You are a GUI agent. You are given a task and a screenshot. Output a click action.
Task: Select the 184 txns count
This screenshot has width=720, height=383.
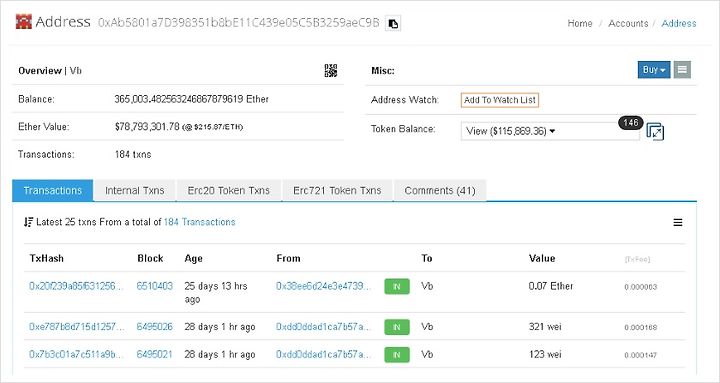(x=133, y=155)
